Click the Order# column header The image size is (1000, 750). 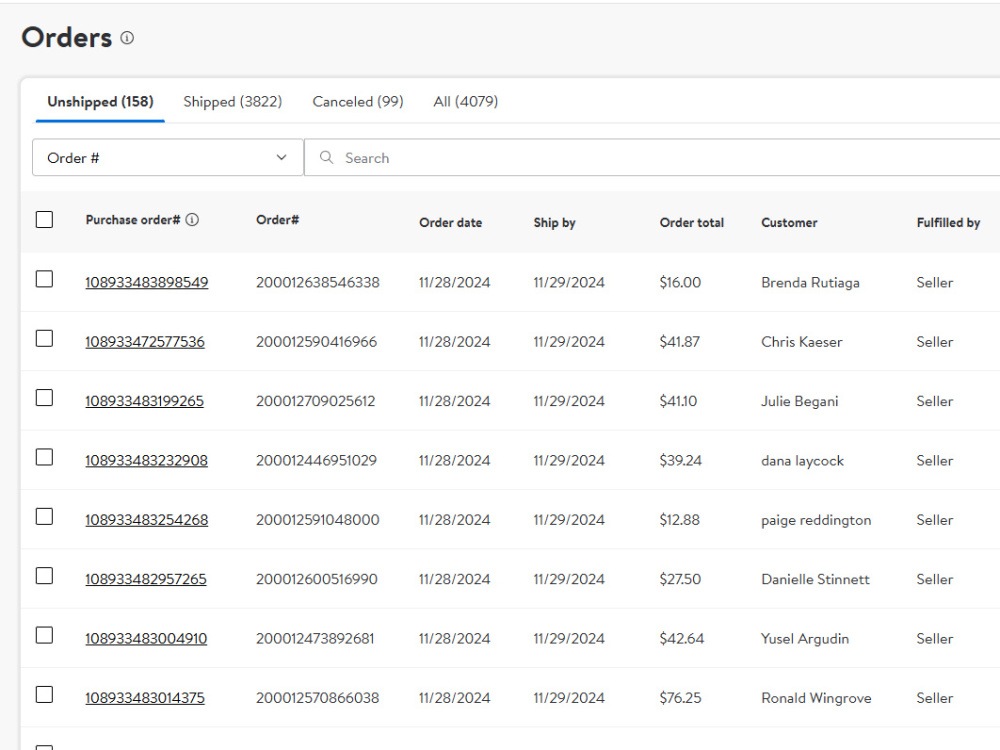277,220
